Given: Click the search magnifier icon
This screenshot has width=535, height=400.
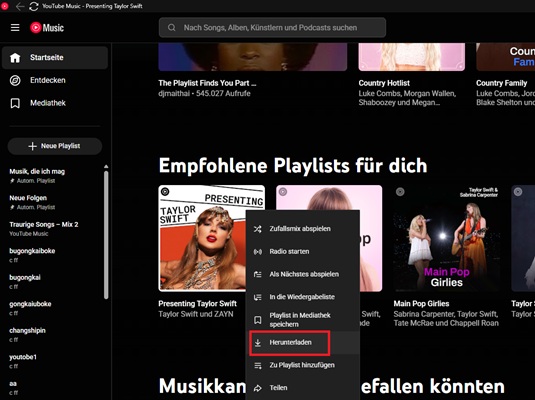Looking at the screenshot, I should coord(172,28).
